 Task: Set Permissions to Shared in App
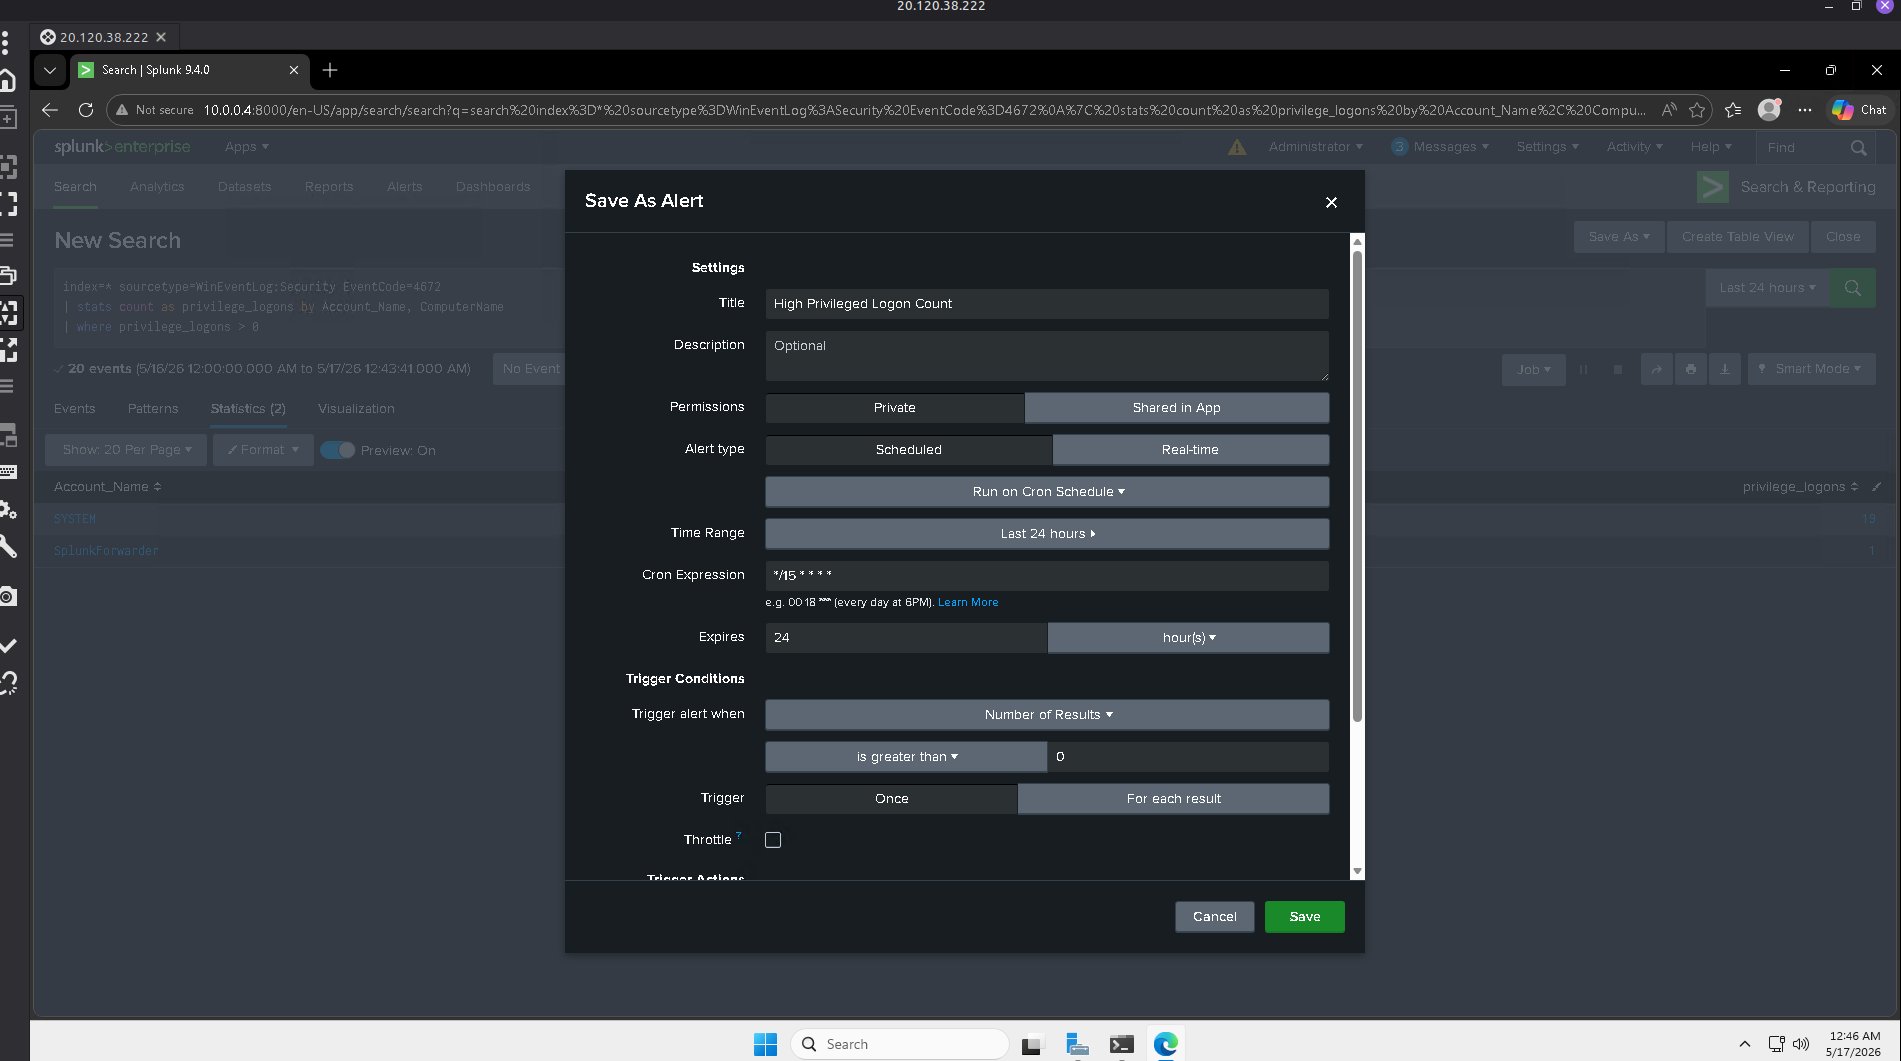[x=1176, y=408]
